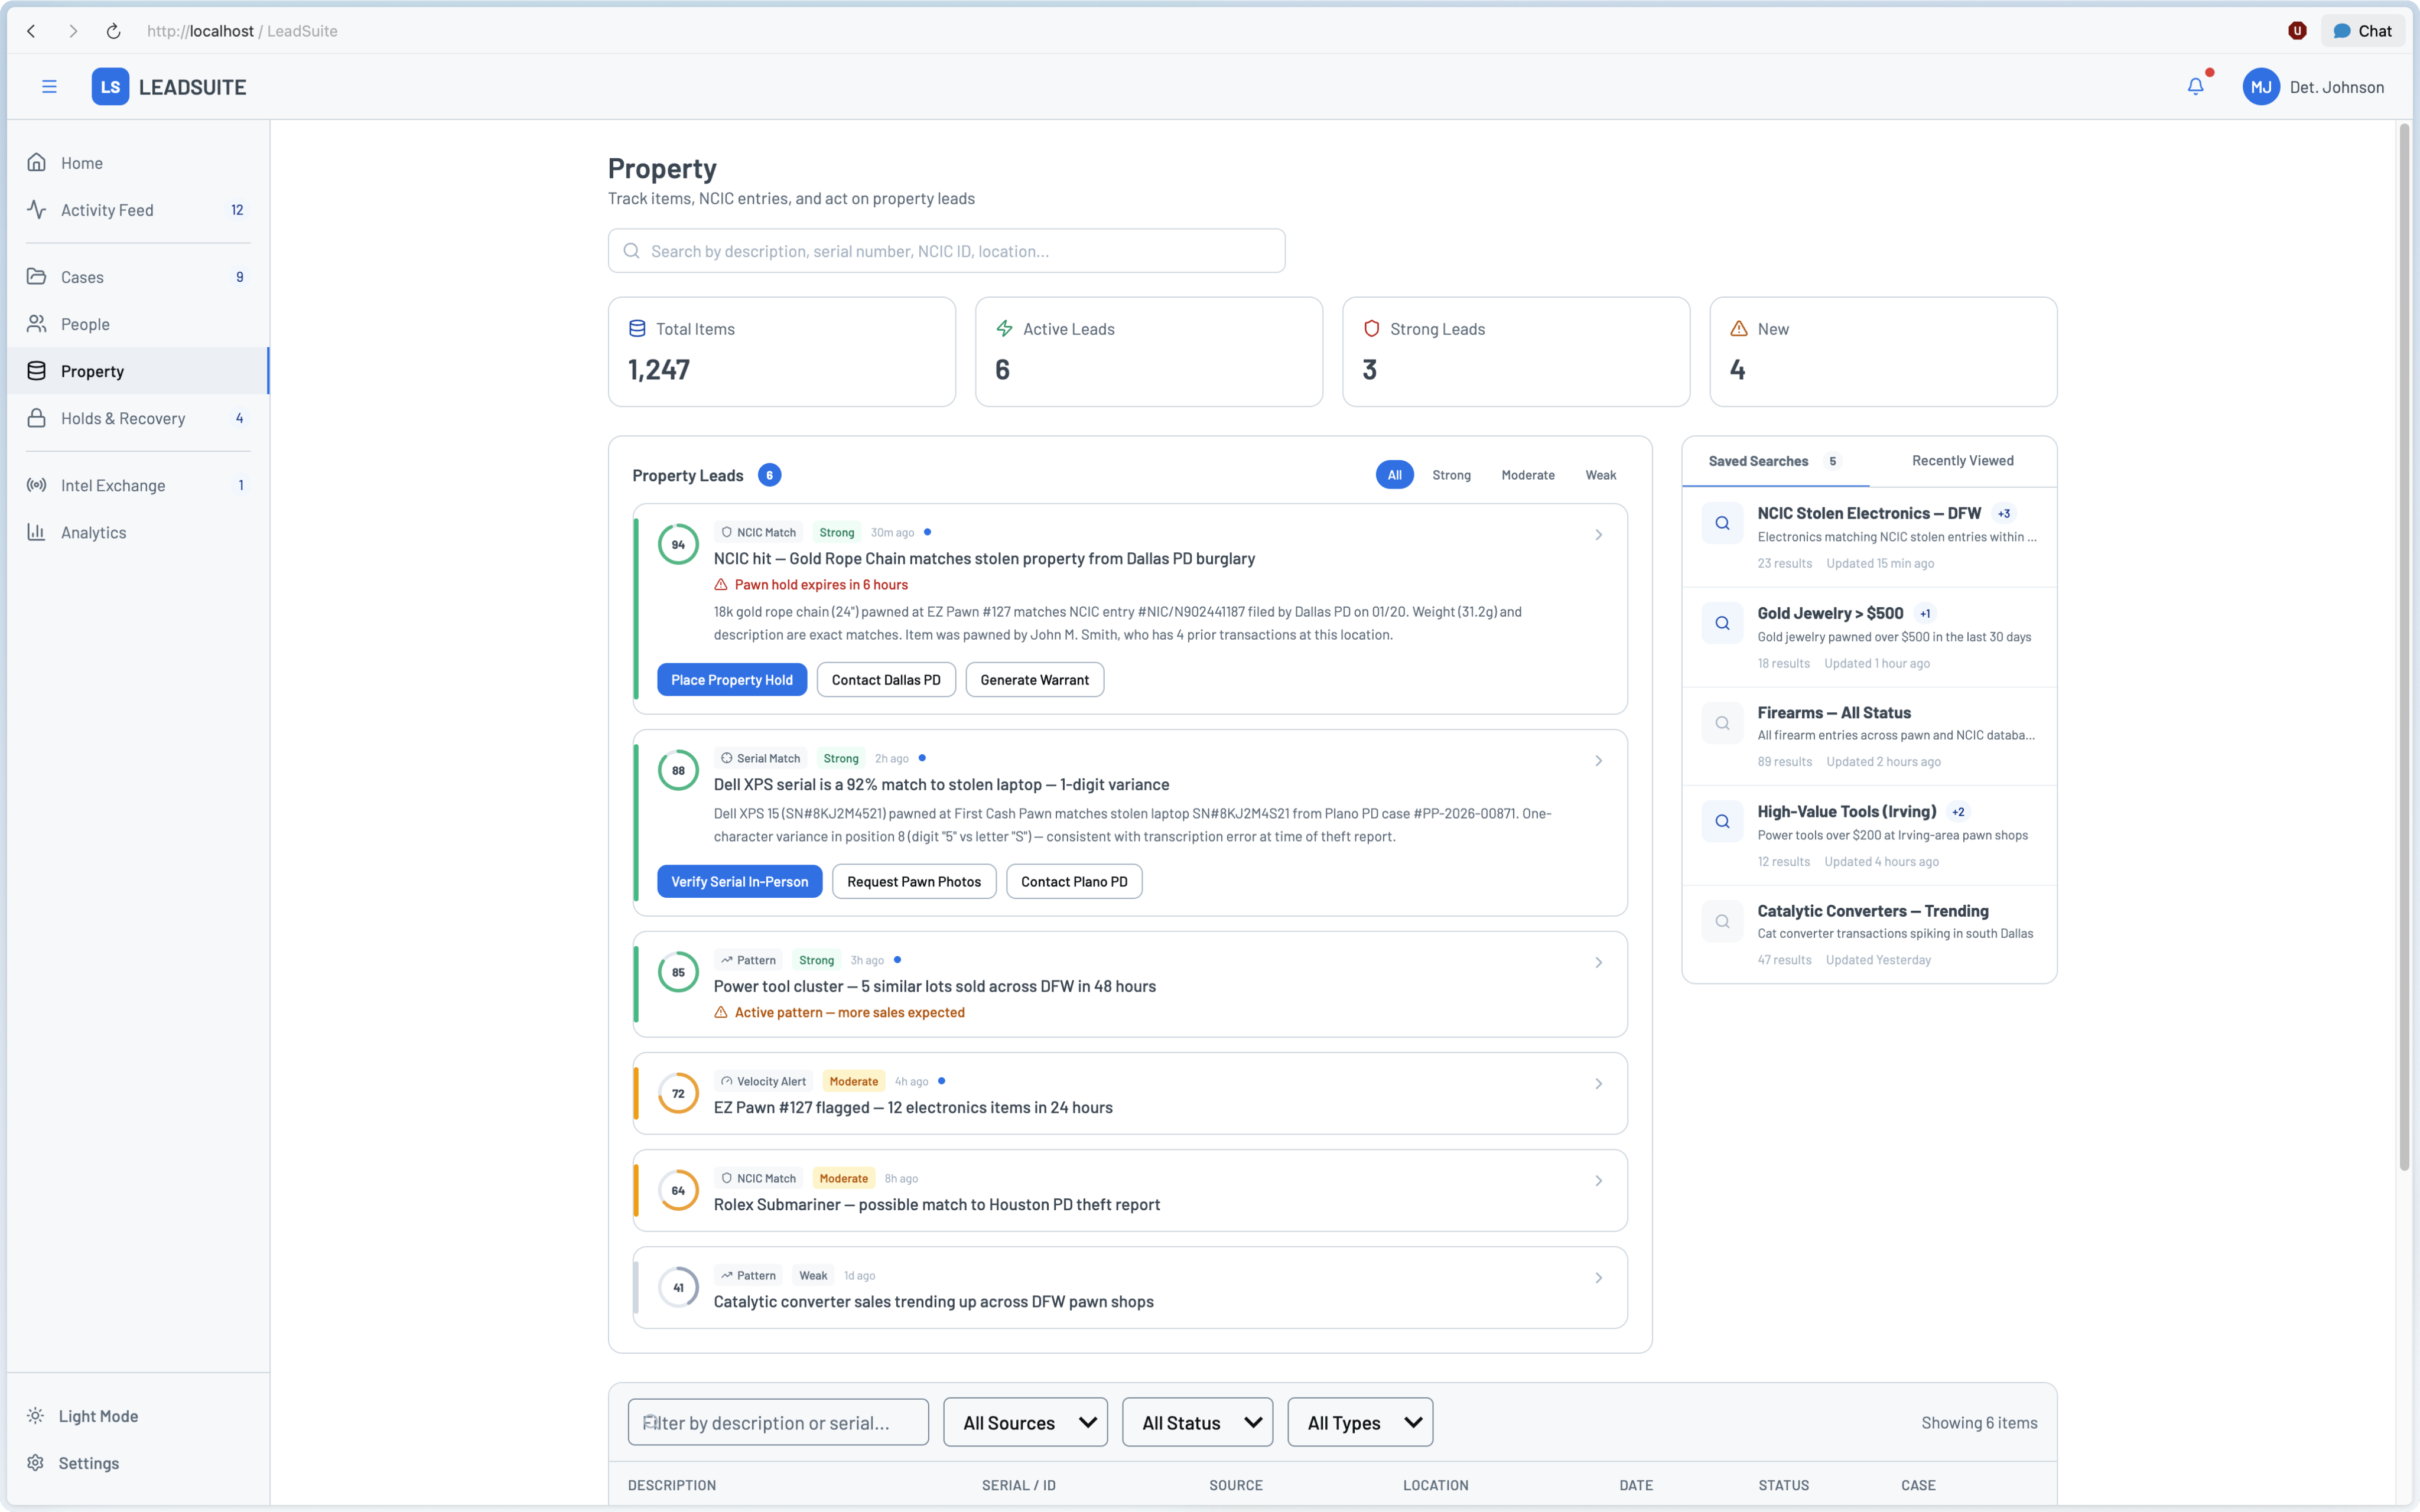Screen dimensions: 2420x1512
Task: Click the Place Property Hold button
Action: (x=731, y=680)
